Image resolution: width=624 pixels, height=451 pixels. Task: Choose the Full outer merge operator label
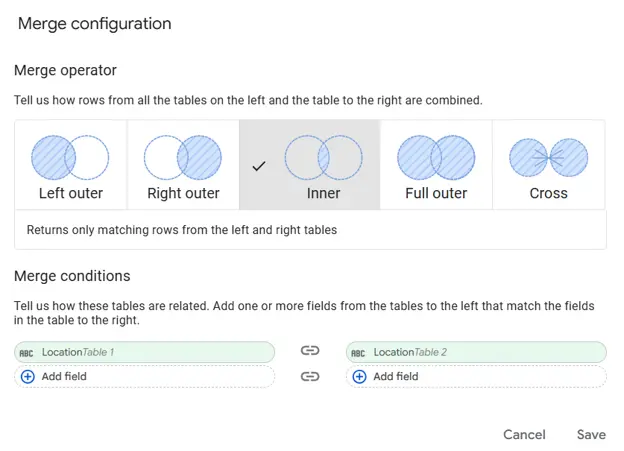pos(436,194)
